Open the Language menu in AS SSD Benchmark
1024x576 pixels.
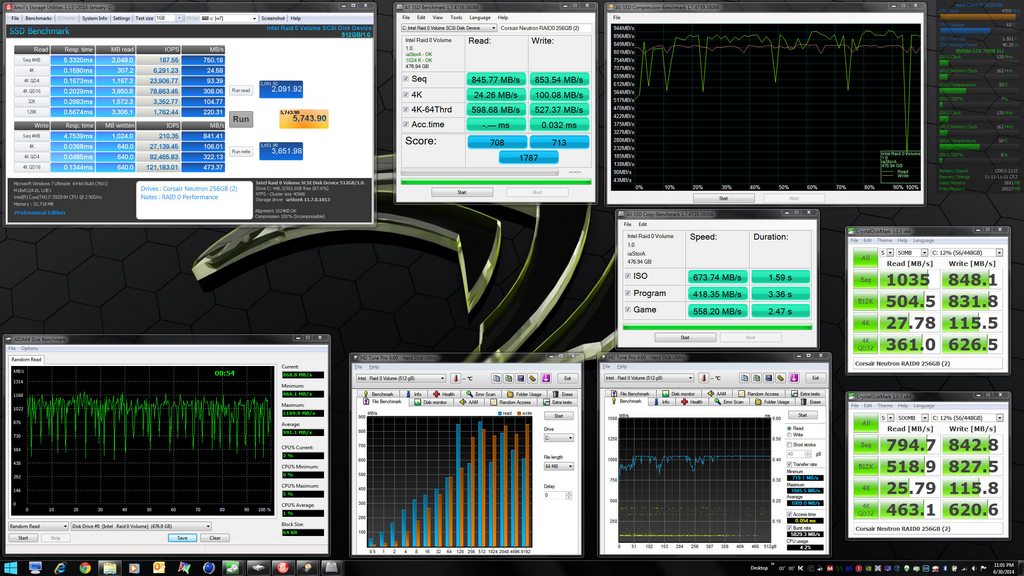[x=480, y=18]
